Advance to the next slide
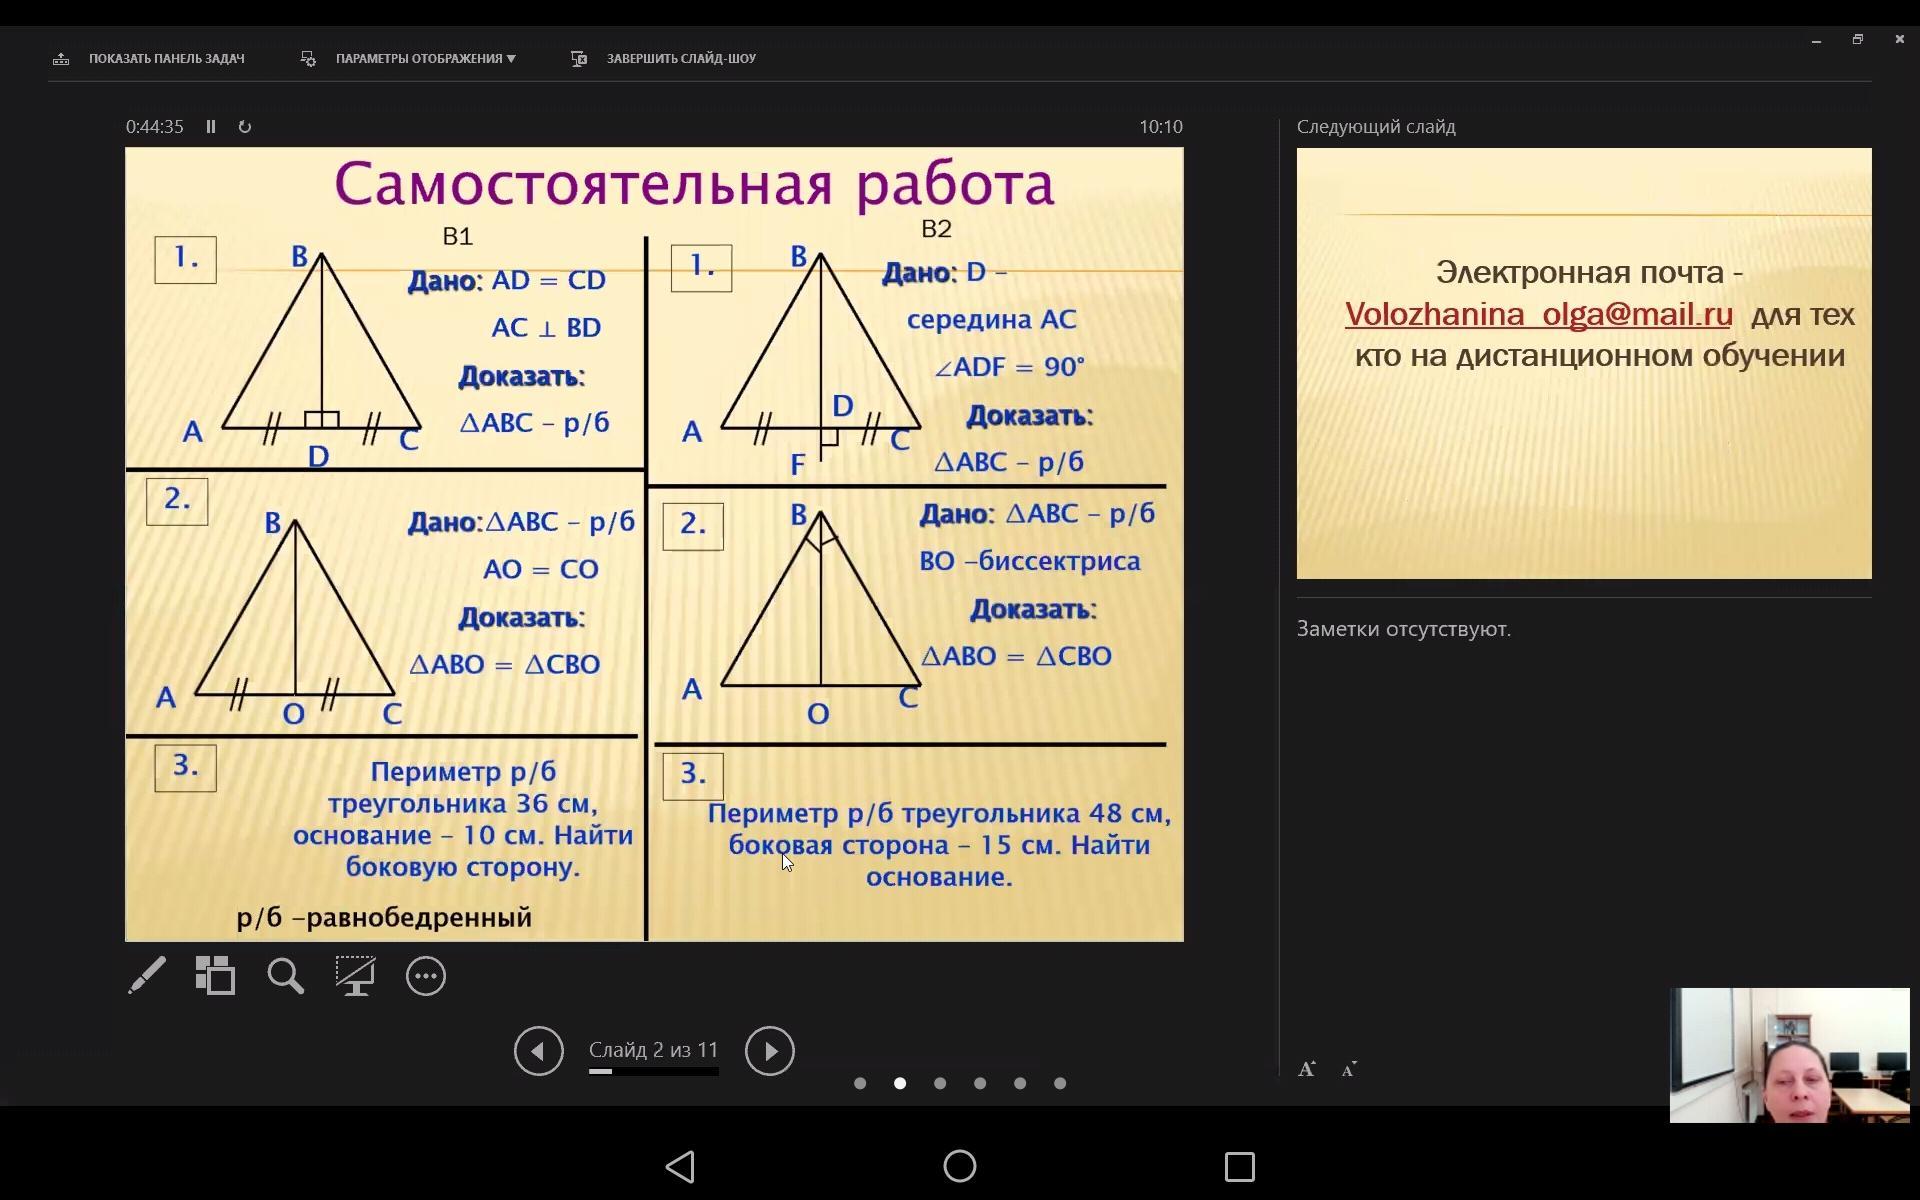Screen dimensions: 1920x1200 770,1051
